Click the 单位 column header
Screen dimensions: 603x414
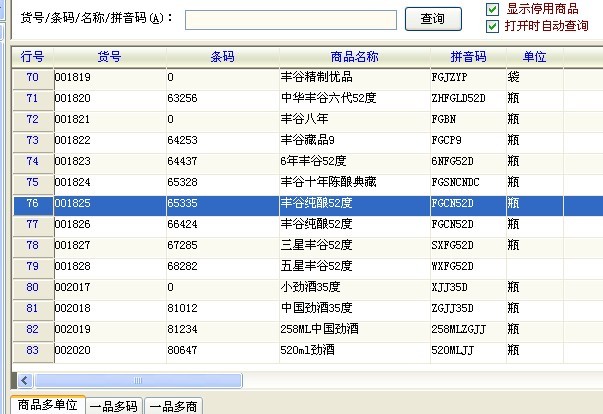click(x=534, y=57)
